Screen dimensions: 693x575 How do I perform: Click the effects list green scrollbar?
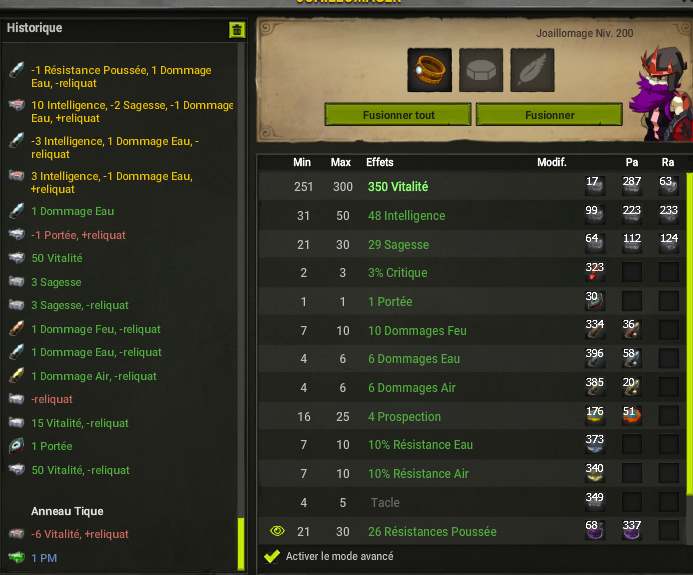tap(689, 334)
